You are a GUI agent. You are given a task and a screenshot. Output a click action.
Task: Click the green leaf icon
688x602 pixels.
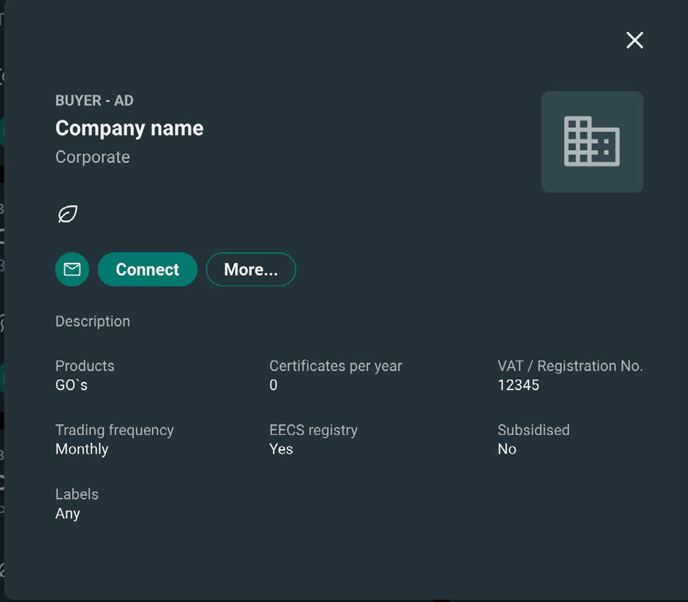point(68,214)
